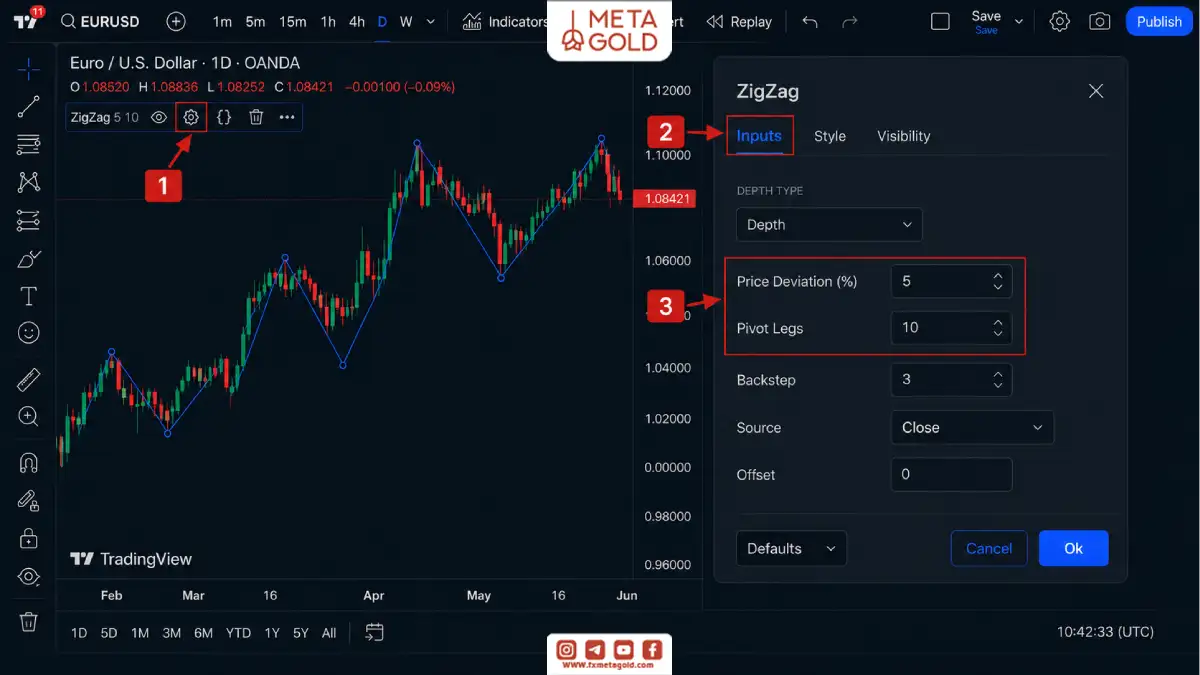Publish the chart idea
The height and width of the screenshot is (675, 1200).
[1159, 21]
